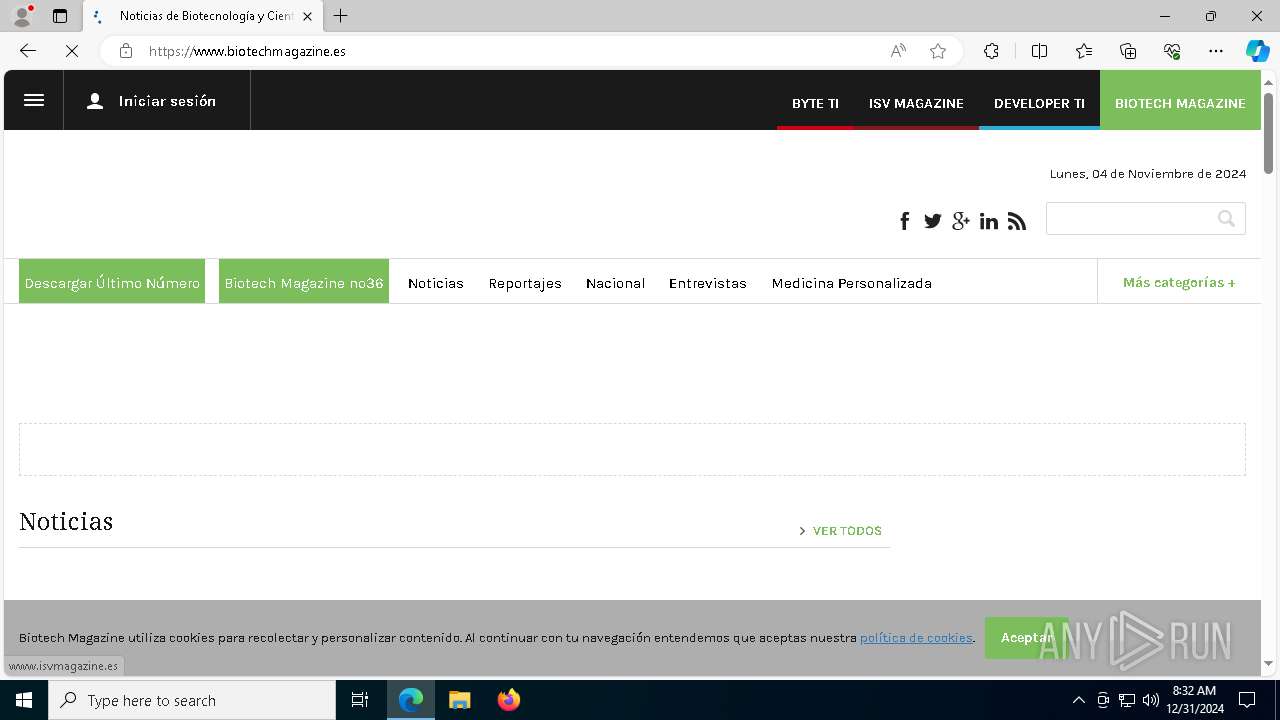Open the tab actions menu icon
1280x720 pixels.
click(x=60, y=16)
